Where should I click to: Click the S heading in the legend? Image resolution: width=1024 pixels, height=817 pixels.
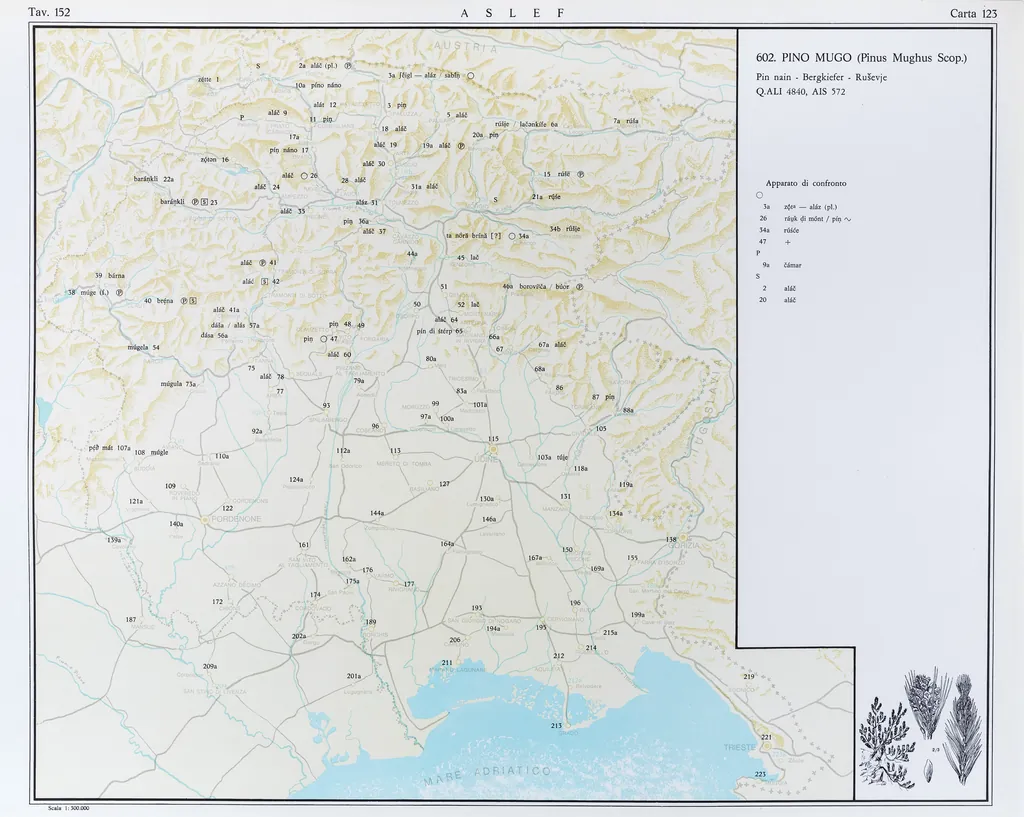click(759, 276)
